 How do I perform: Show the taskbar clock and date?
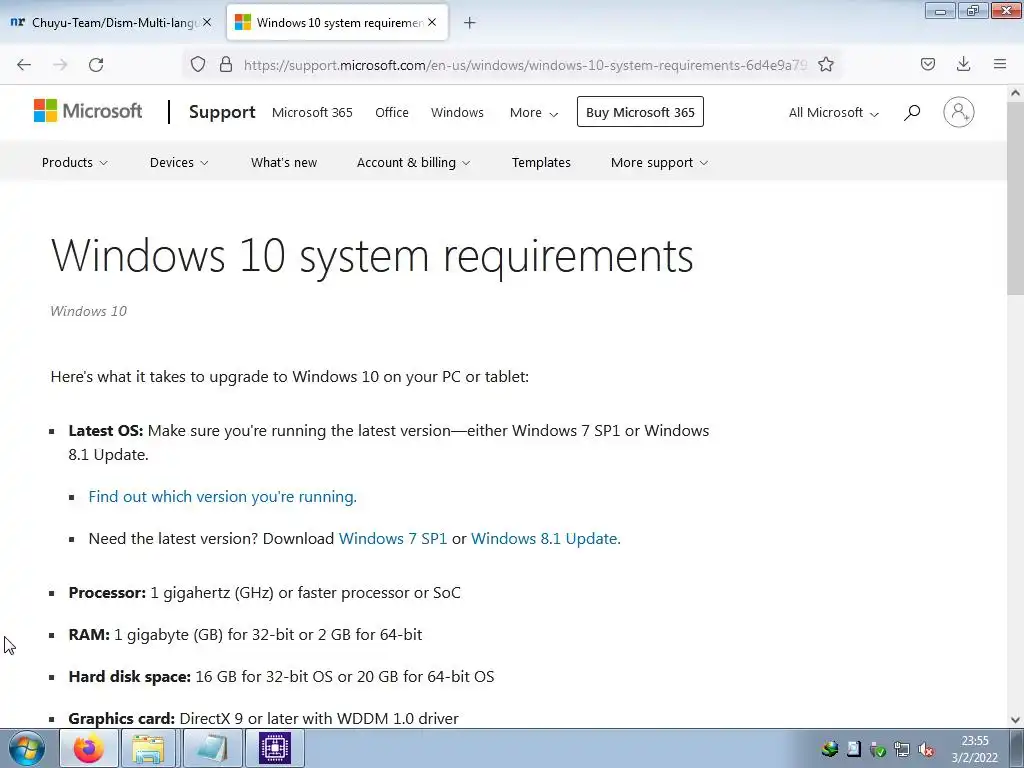[974, 749]
